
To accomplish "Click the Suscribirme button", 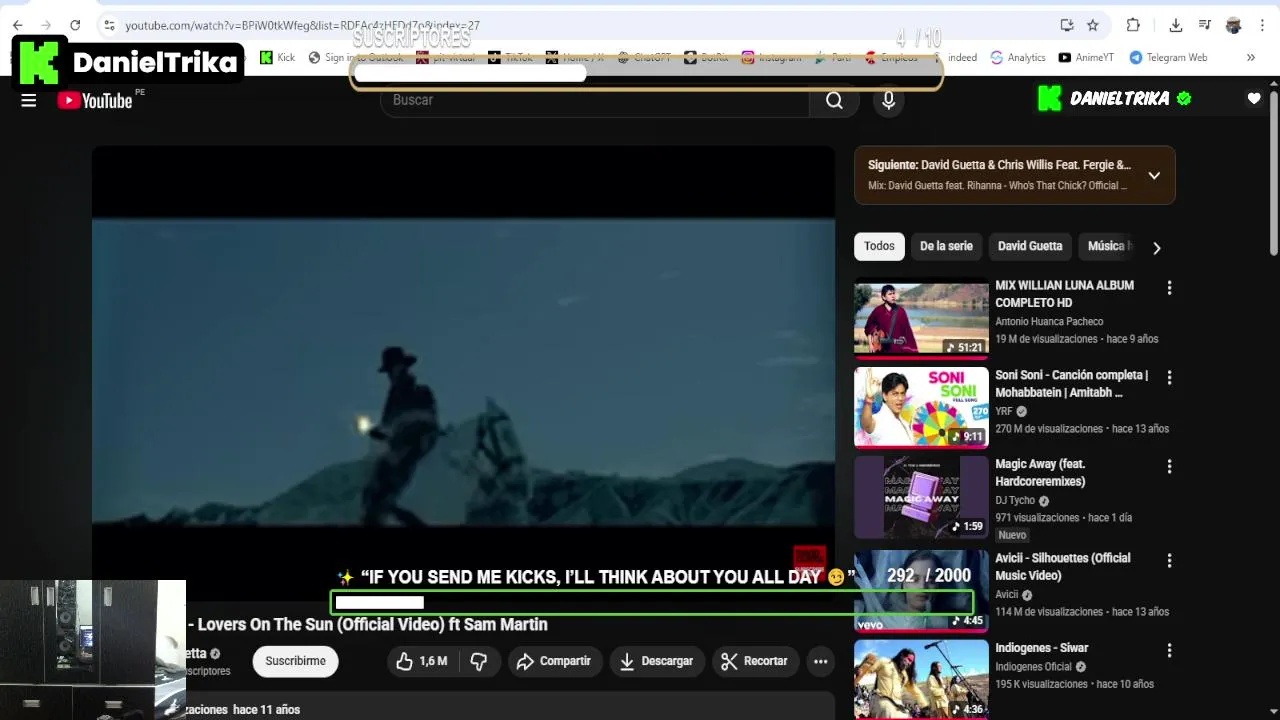I will coord(295,661).
